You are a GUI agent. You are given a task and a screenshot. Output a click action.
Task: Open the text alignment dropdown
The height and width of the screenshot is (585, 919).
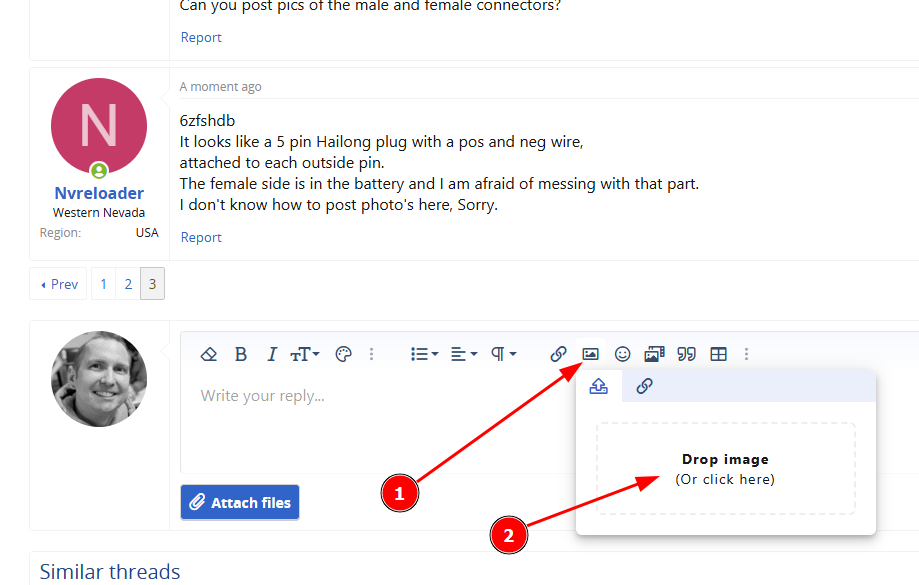463,354
